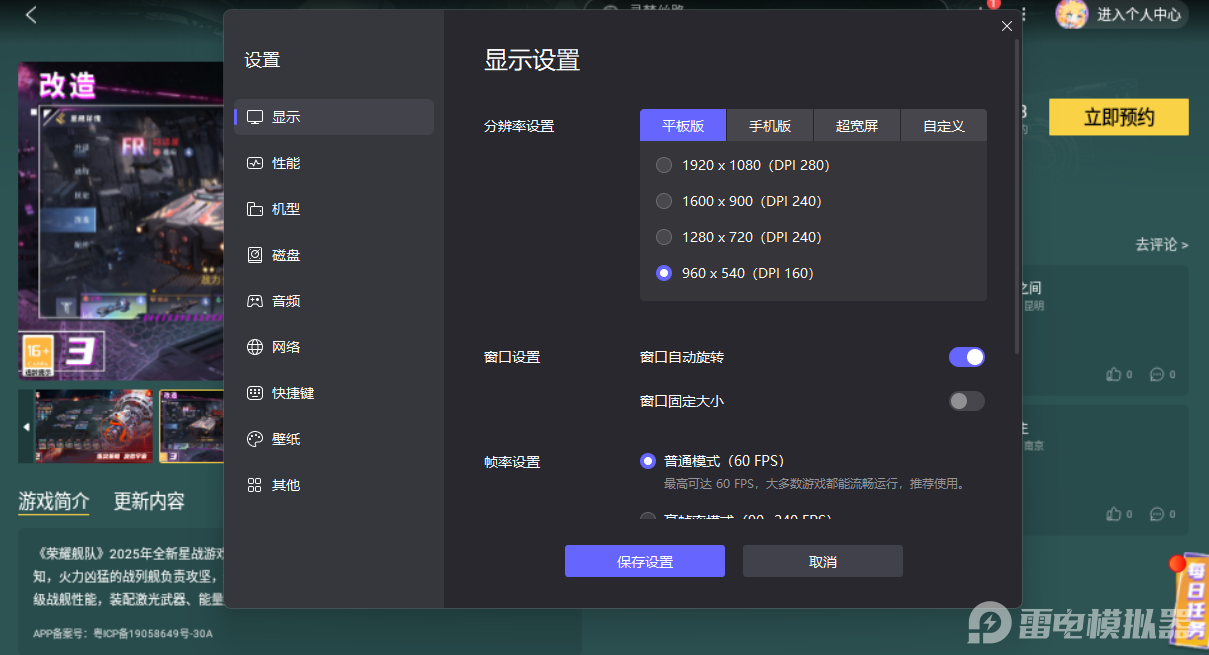Click 进入个人中心 in the store page
The width and height of the screenshot is (1209, 655).
coord(1139,15)
